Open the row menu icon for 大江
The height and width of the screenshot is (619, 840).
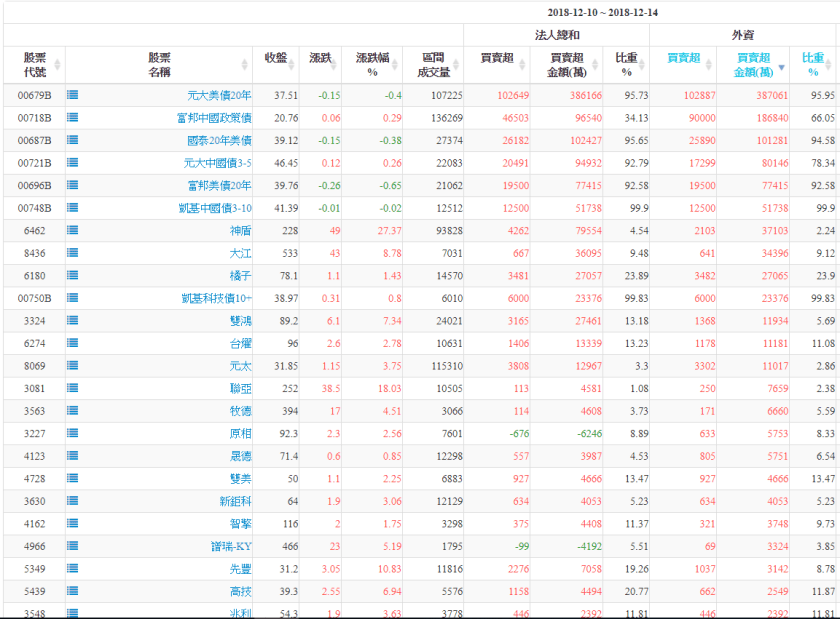73,253
